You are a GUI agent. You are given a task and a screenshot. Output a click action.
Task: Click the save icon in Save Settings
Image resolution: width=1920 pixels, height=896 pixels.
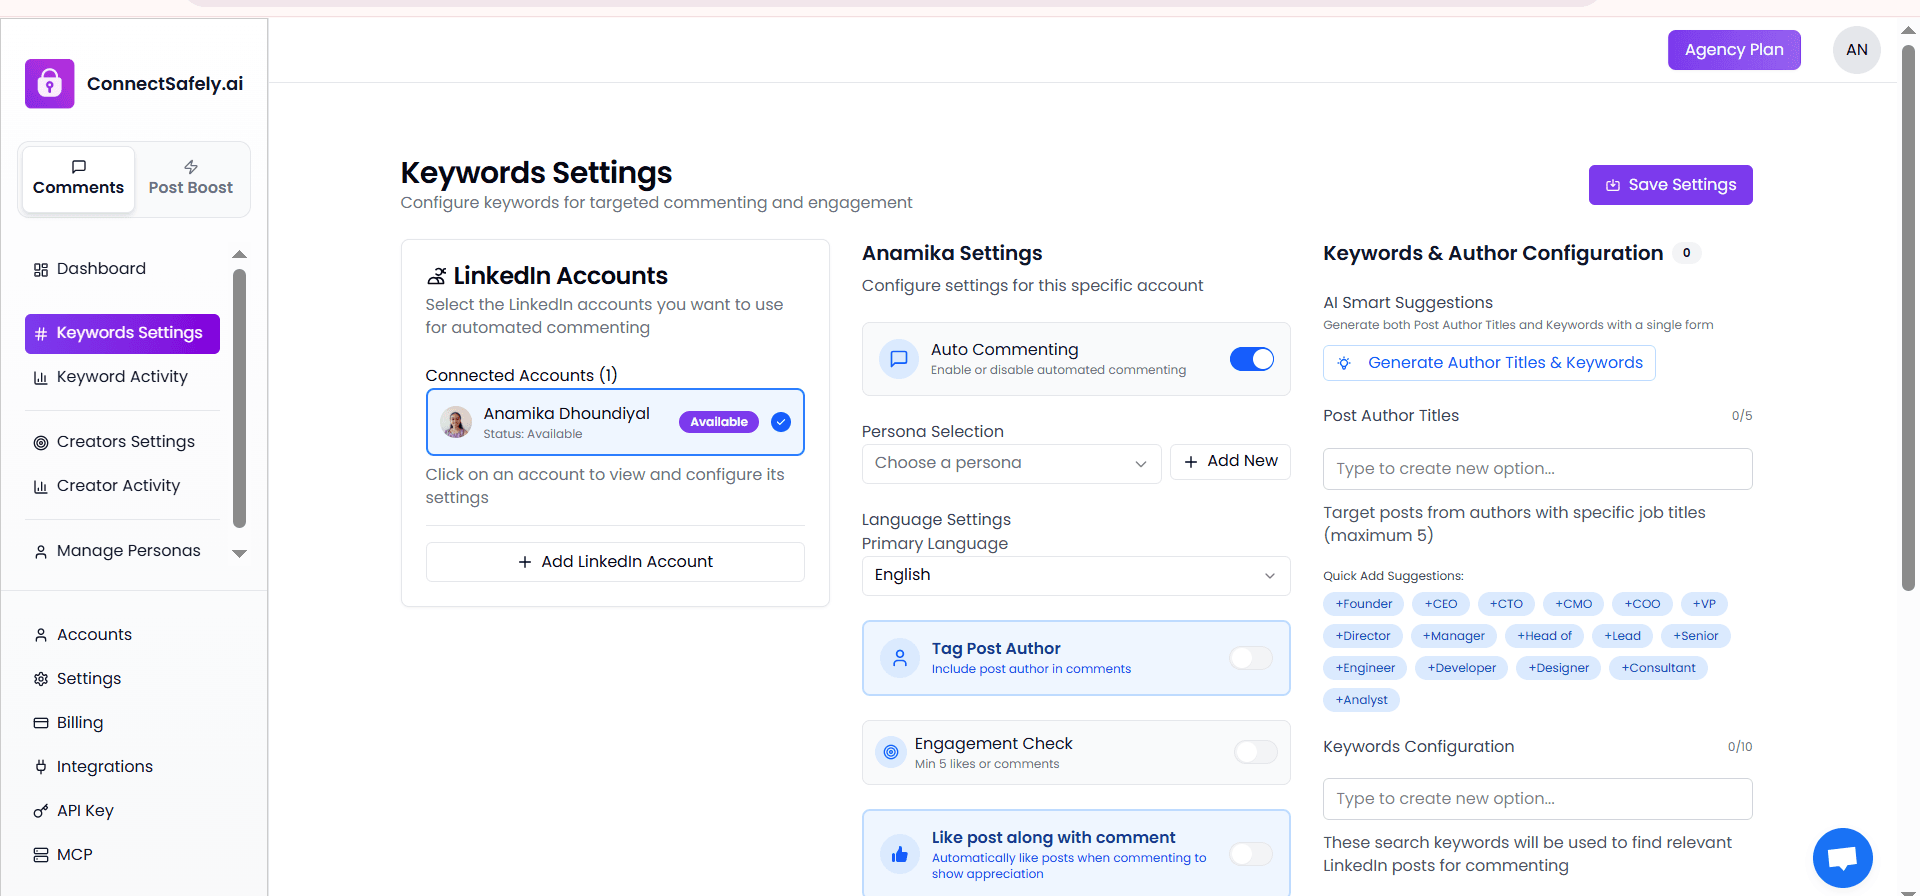(x=1613, y=185)
